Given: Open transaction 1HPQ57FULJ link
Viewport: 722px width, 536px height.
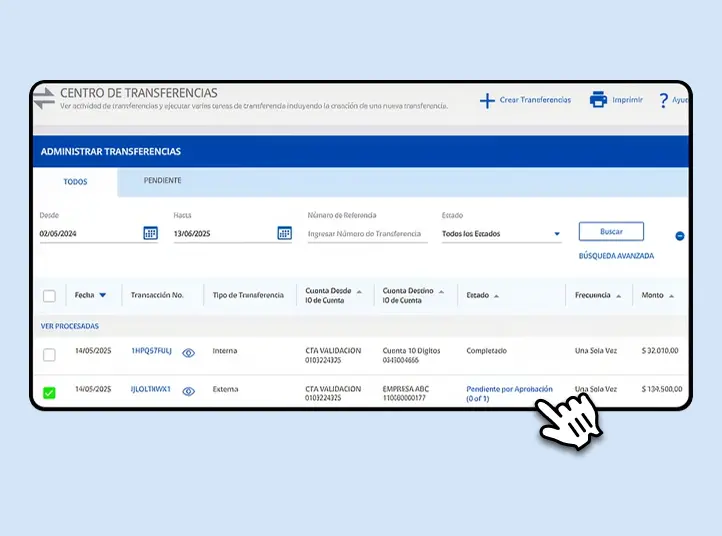Looking at the screenshot, I should click(x=151, y=351).
